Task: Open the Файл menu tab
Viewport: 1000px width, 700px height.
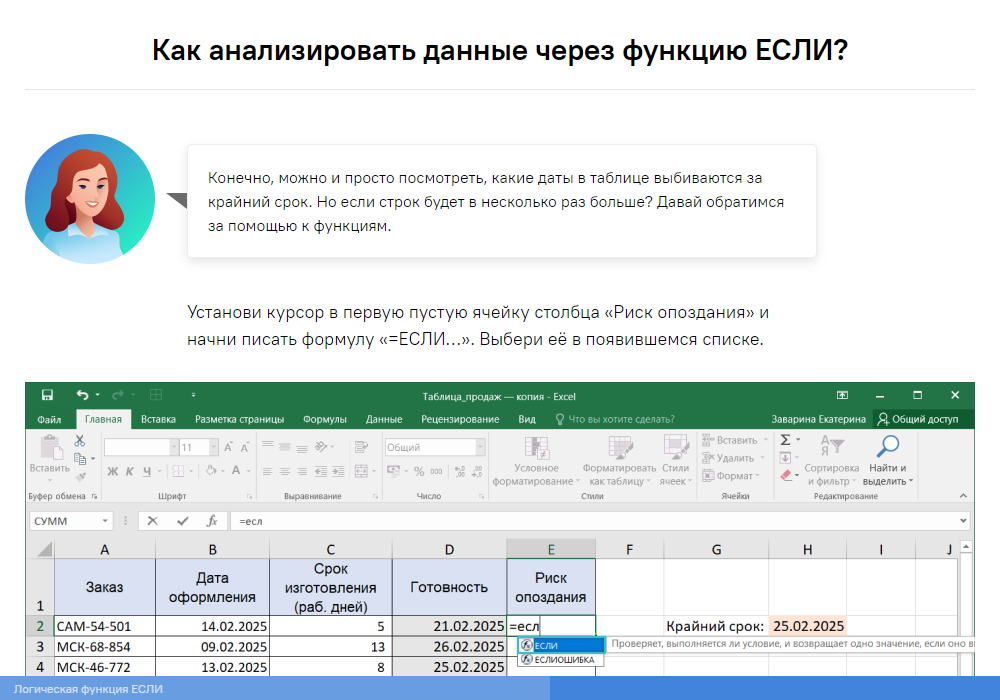Action: pyautogui.click(x=49, y=419)
